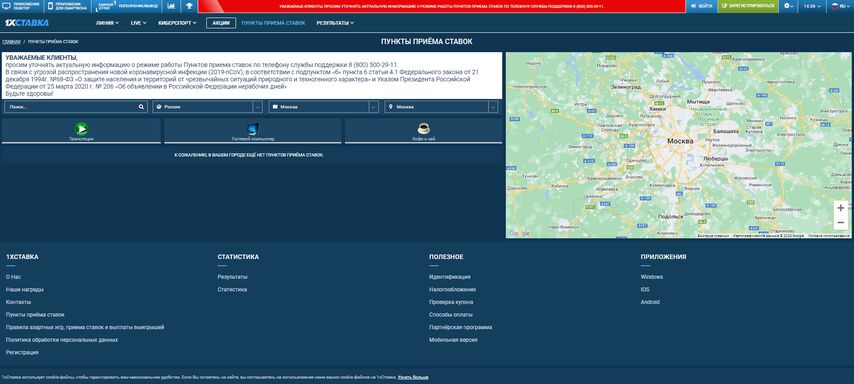Image resolution: width=854 pixels, height=384 pixels.
Task: Open the RU language dropdown
Action: 839,6
